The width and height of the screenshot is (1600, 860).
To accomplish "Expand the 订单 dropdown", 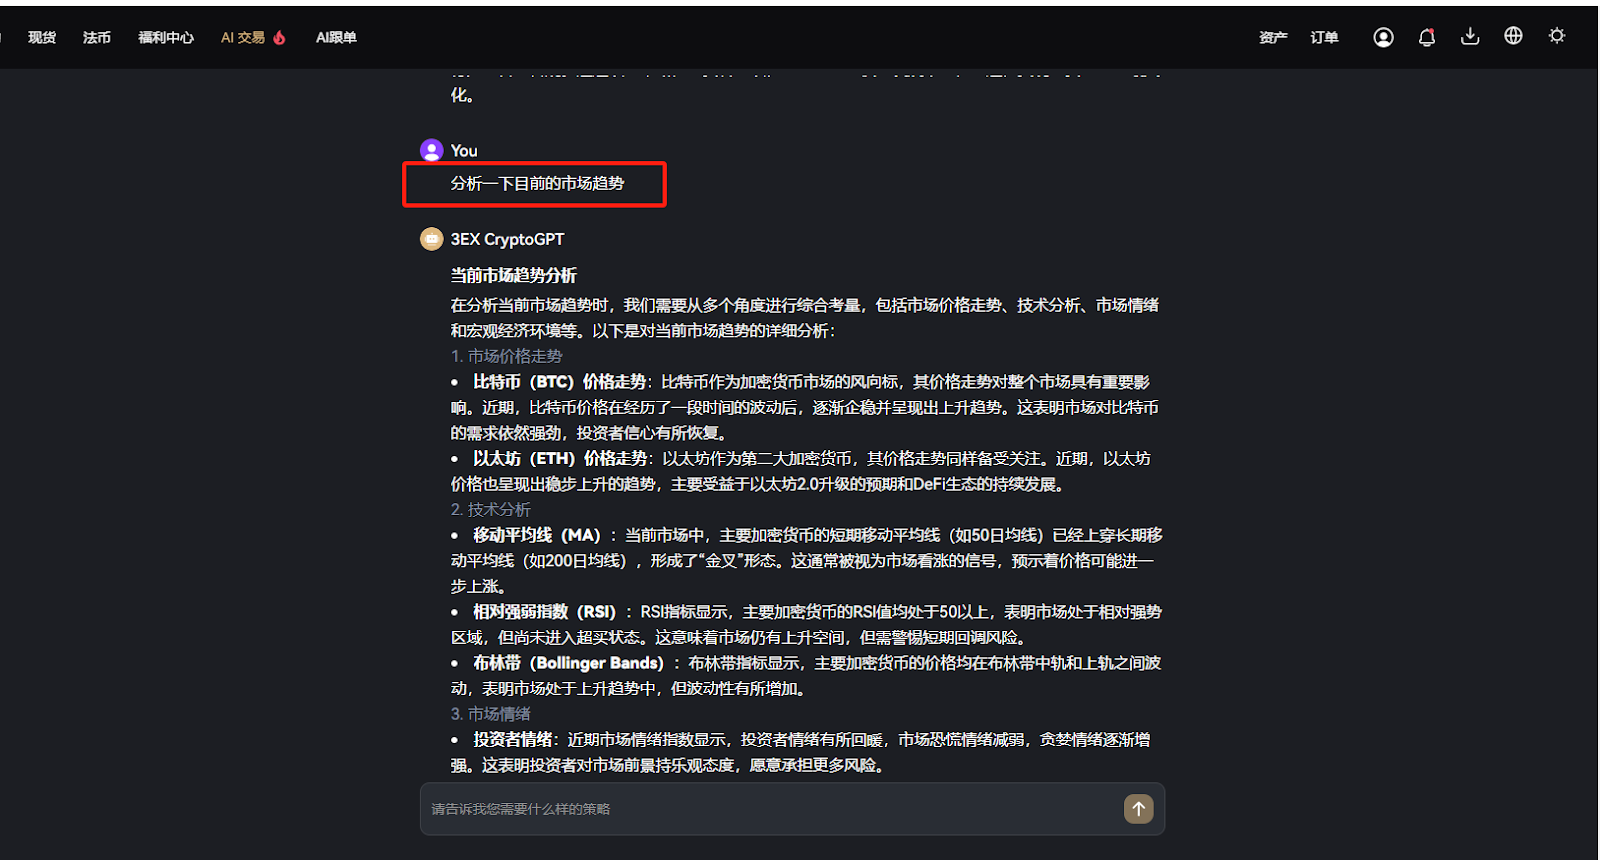I will click(x=1324, y=37).
